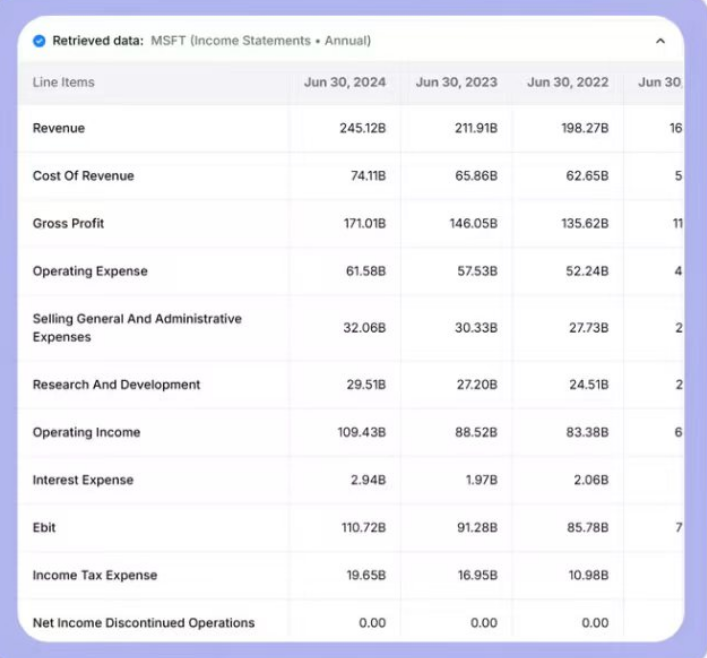Screen dimensions: 707x658
Task: Click Interest Expense value 2.94B
Action: [x=368, y=480]
